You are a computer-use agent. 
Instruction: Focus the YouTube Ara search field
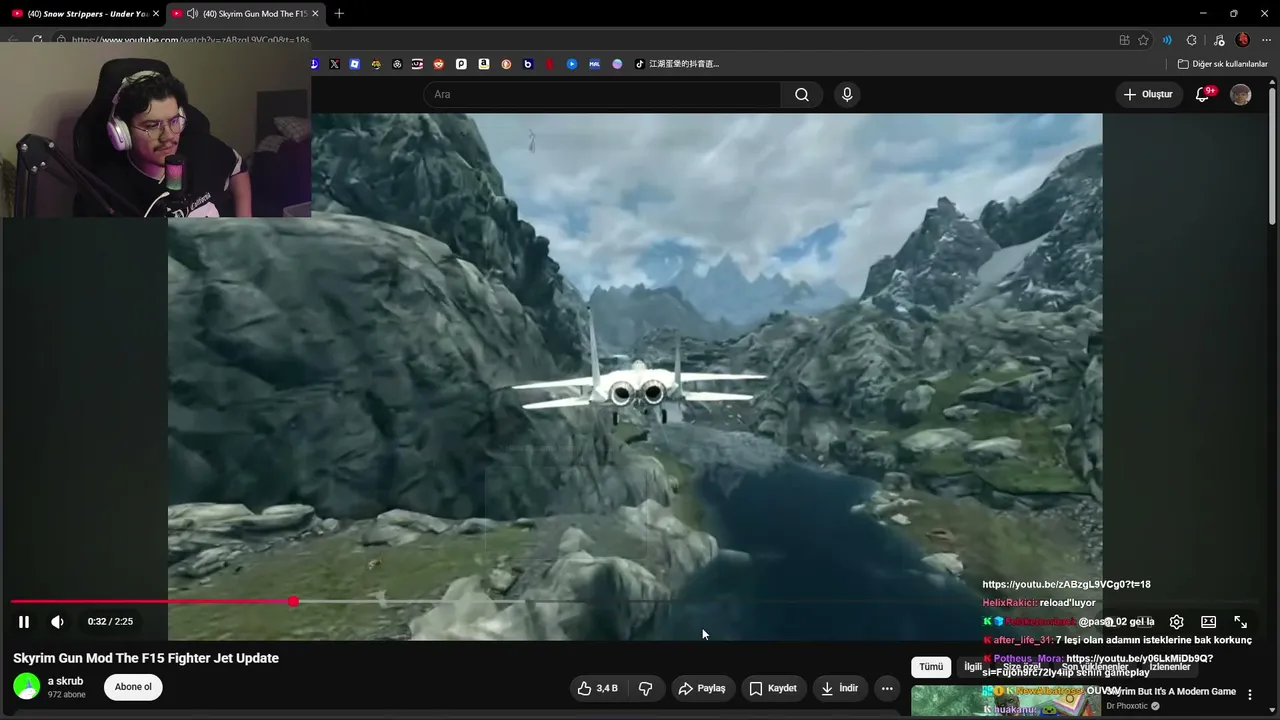[x=602, y=94]
